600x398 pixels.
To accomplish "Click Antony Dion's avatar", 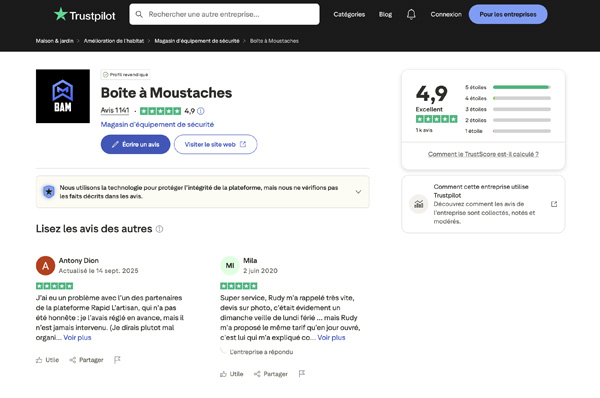I will click(x=45, y=266).
